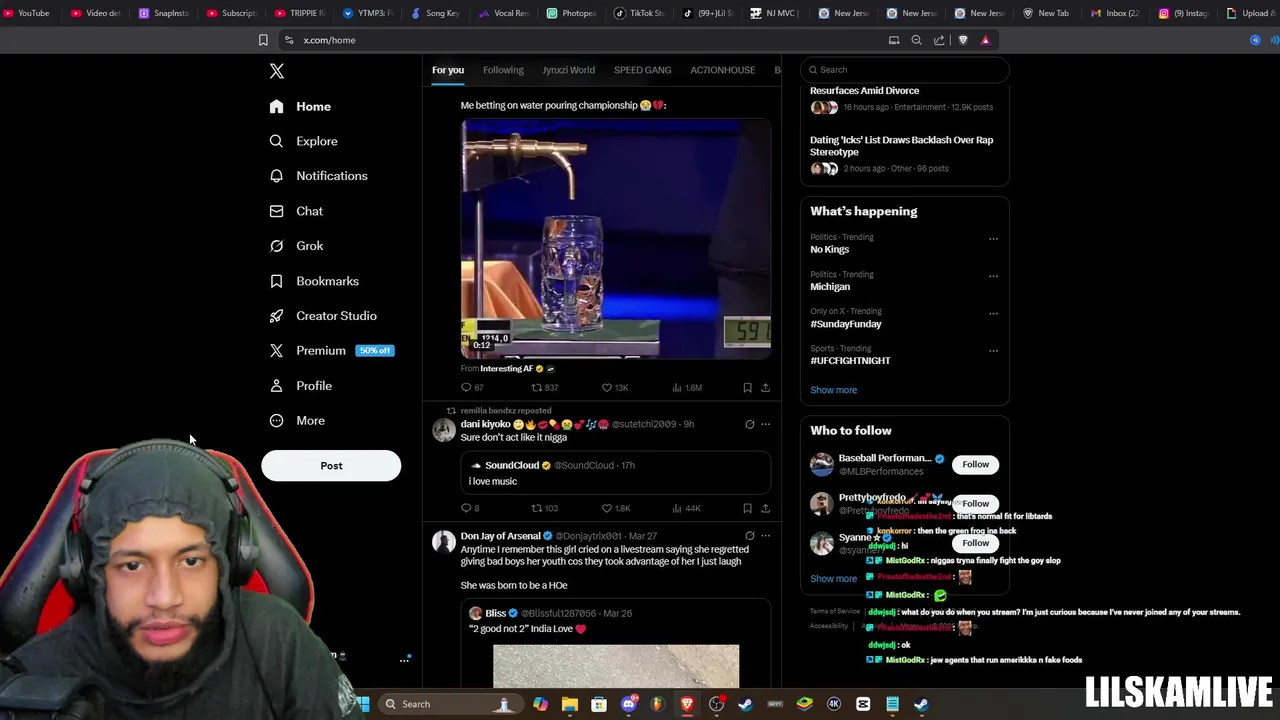The height and width of the screenshot is (720, 1280).
Task: Bookmark the water pouring post
Action: 747,388
